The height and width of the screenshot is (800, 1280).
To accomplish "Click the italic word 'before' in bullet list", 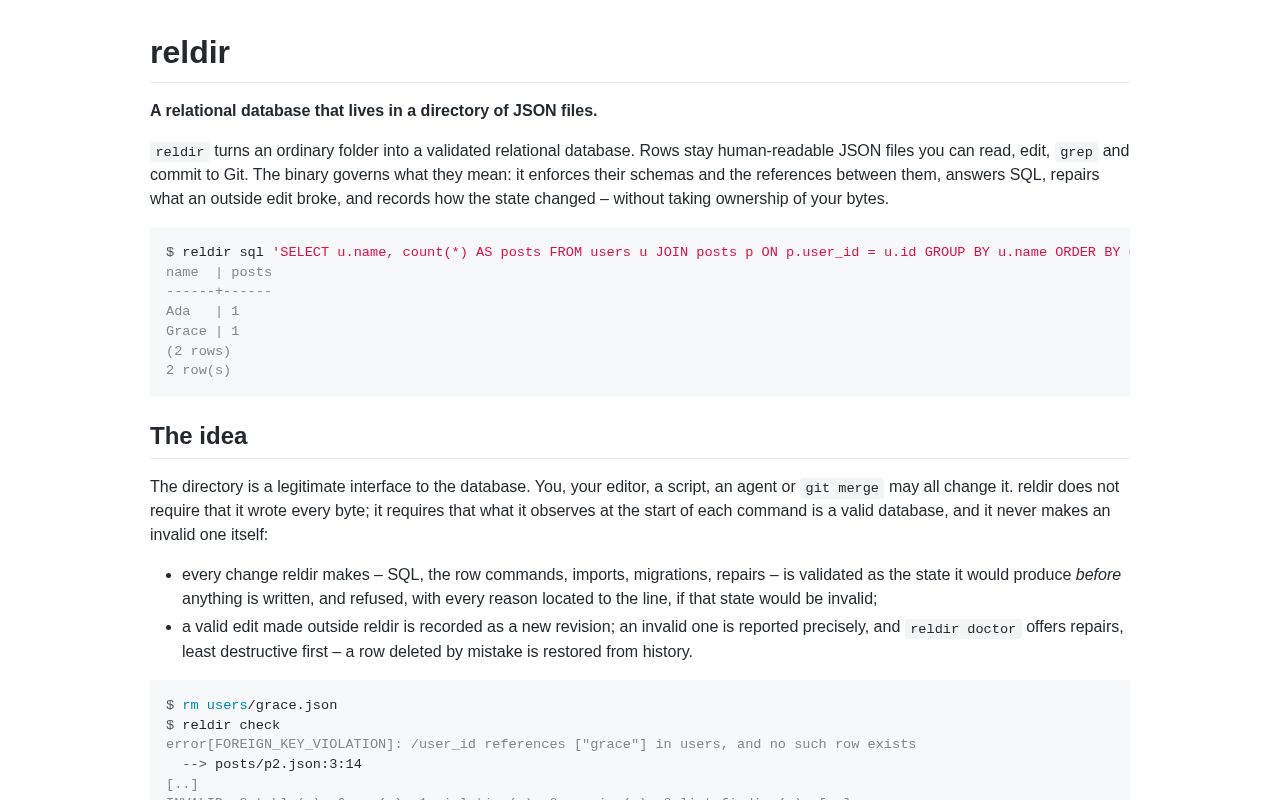I will [1098, 574].
